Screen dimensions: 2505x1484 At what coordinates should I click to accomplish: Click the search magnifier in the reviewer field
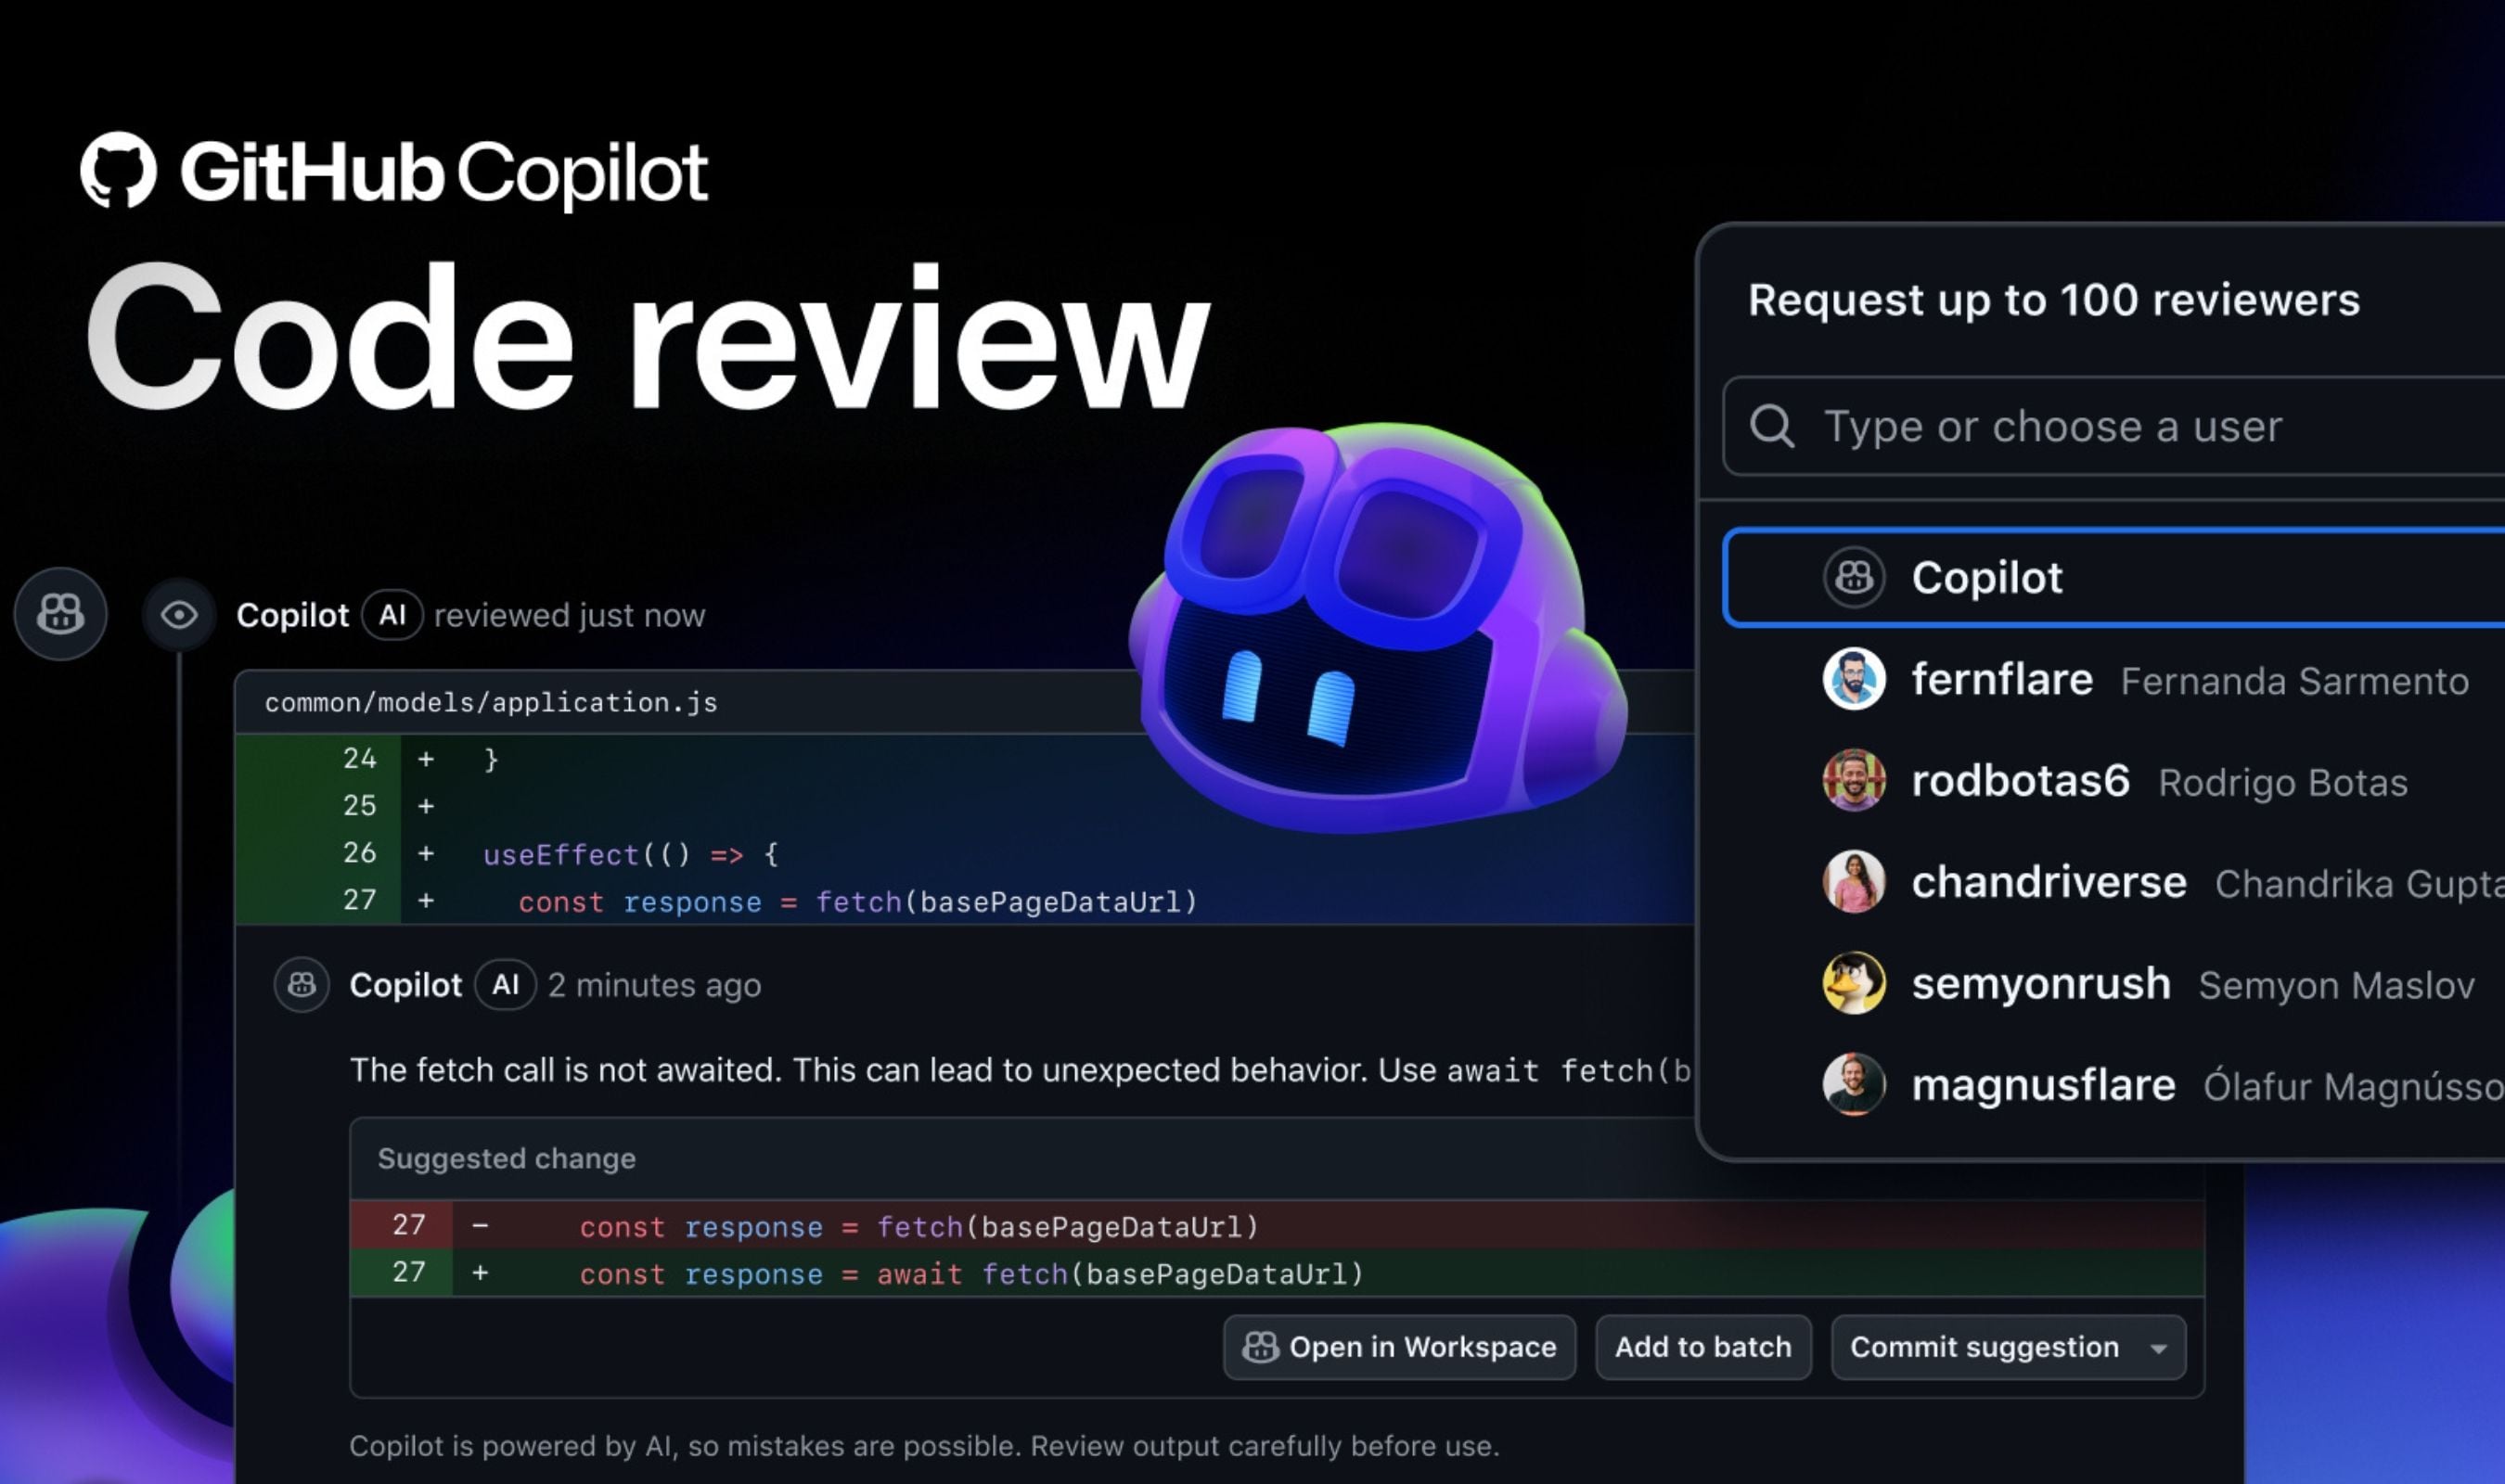tap(1773, 426)
